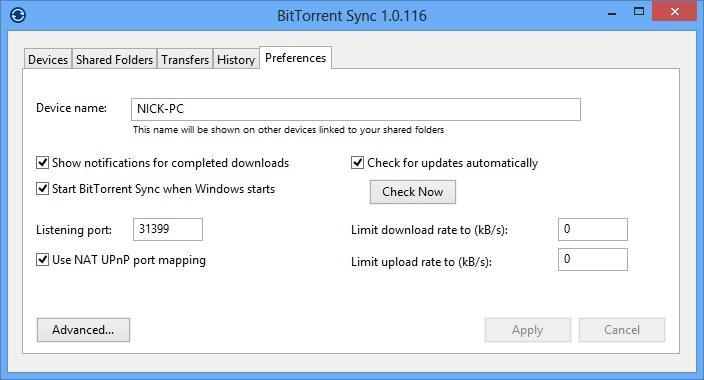Switch to the Devices tab
Image resolution: width=704 pixels, height=380 pixels.
point(48,59)
